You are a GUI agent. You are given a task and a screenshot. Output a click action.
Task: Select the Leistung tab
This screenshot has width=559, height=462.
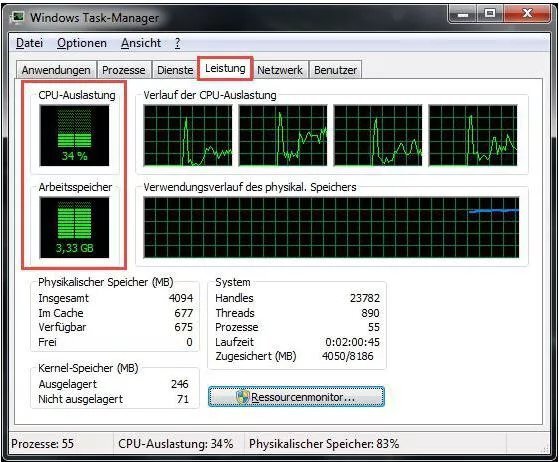(225, 68)
